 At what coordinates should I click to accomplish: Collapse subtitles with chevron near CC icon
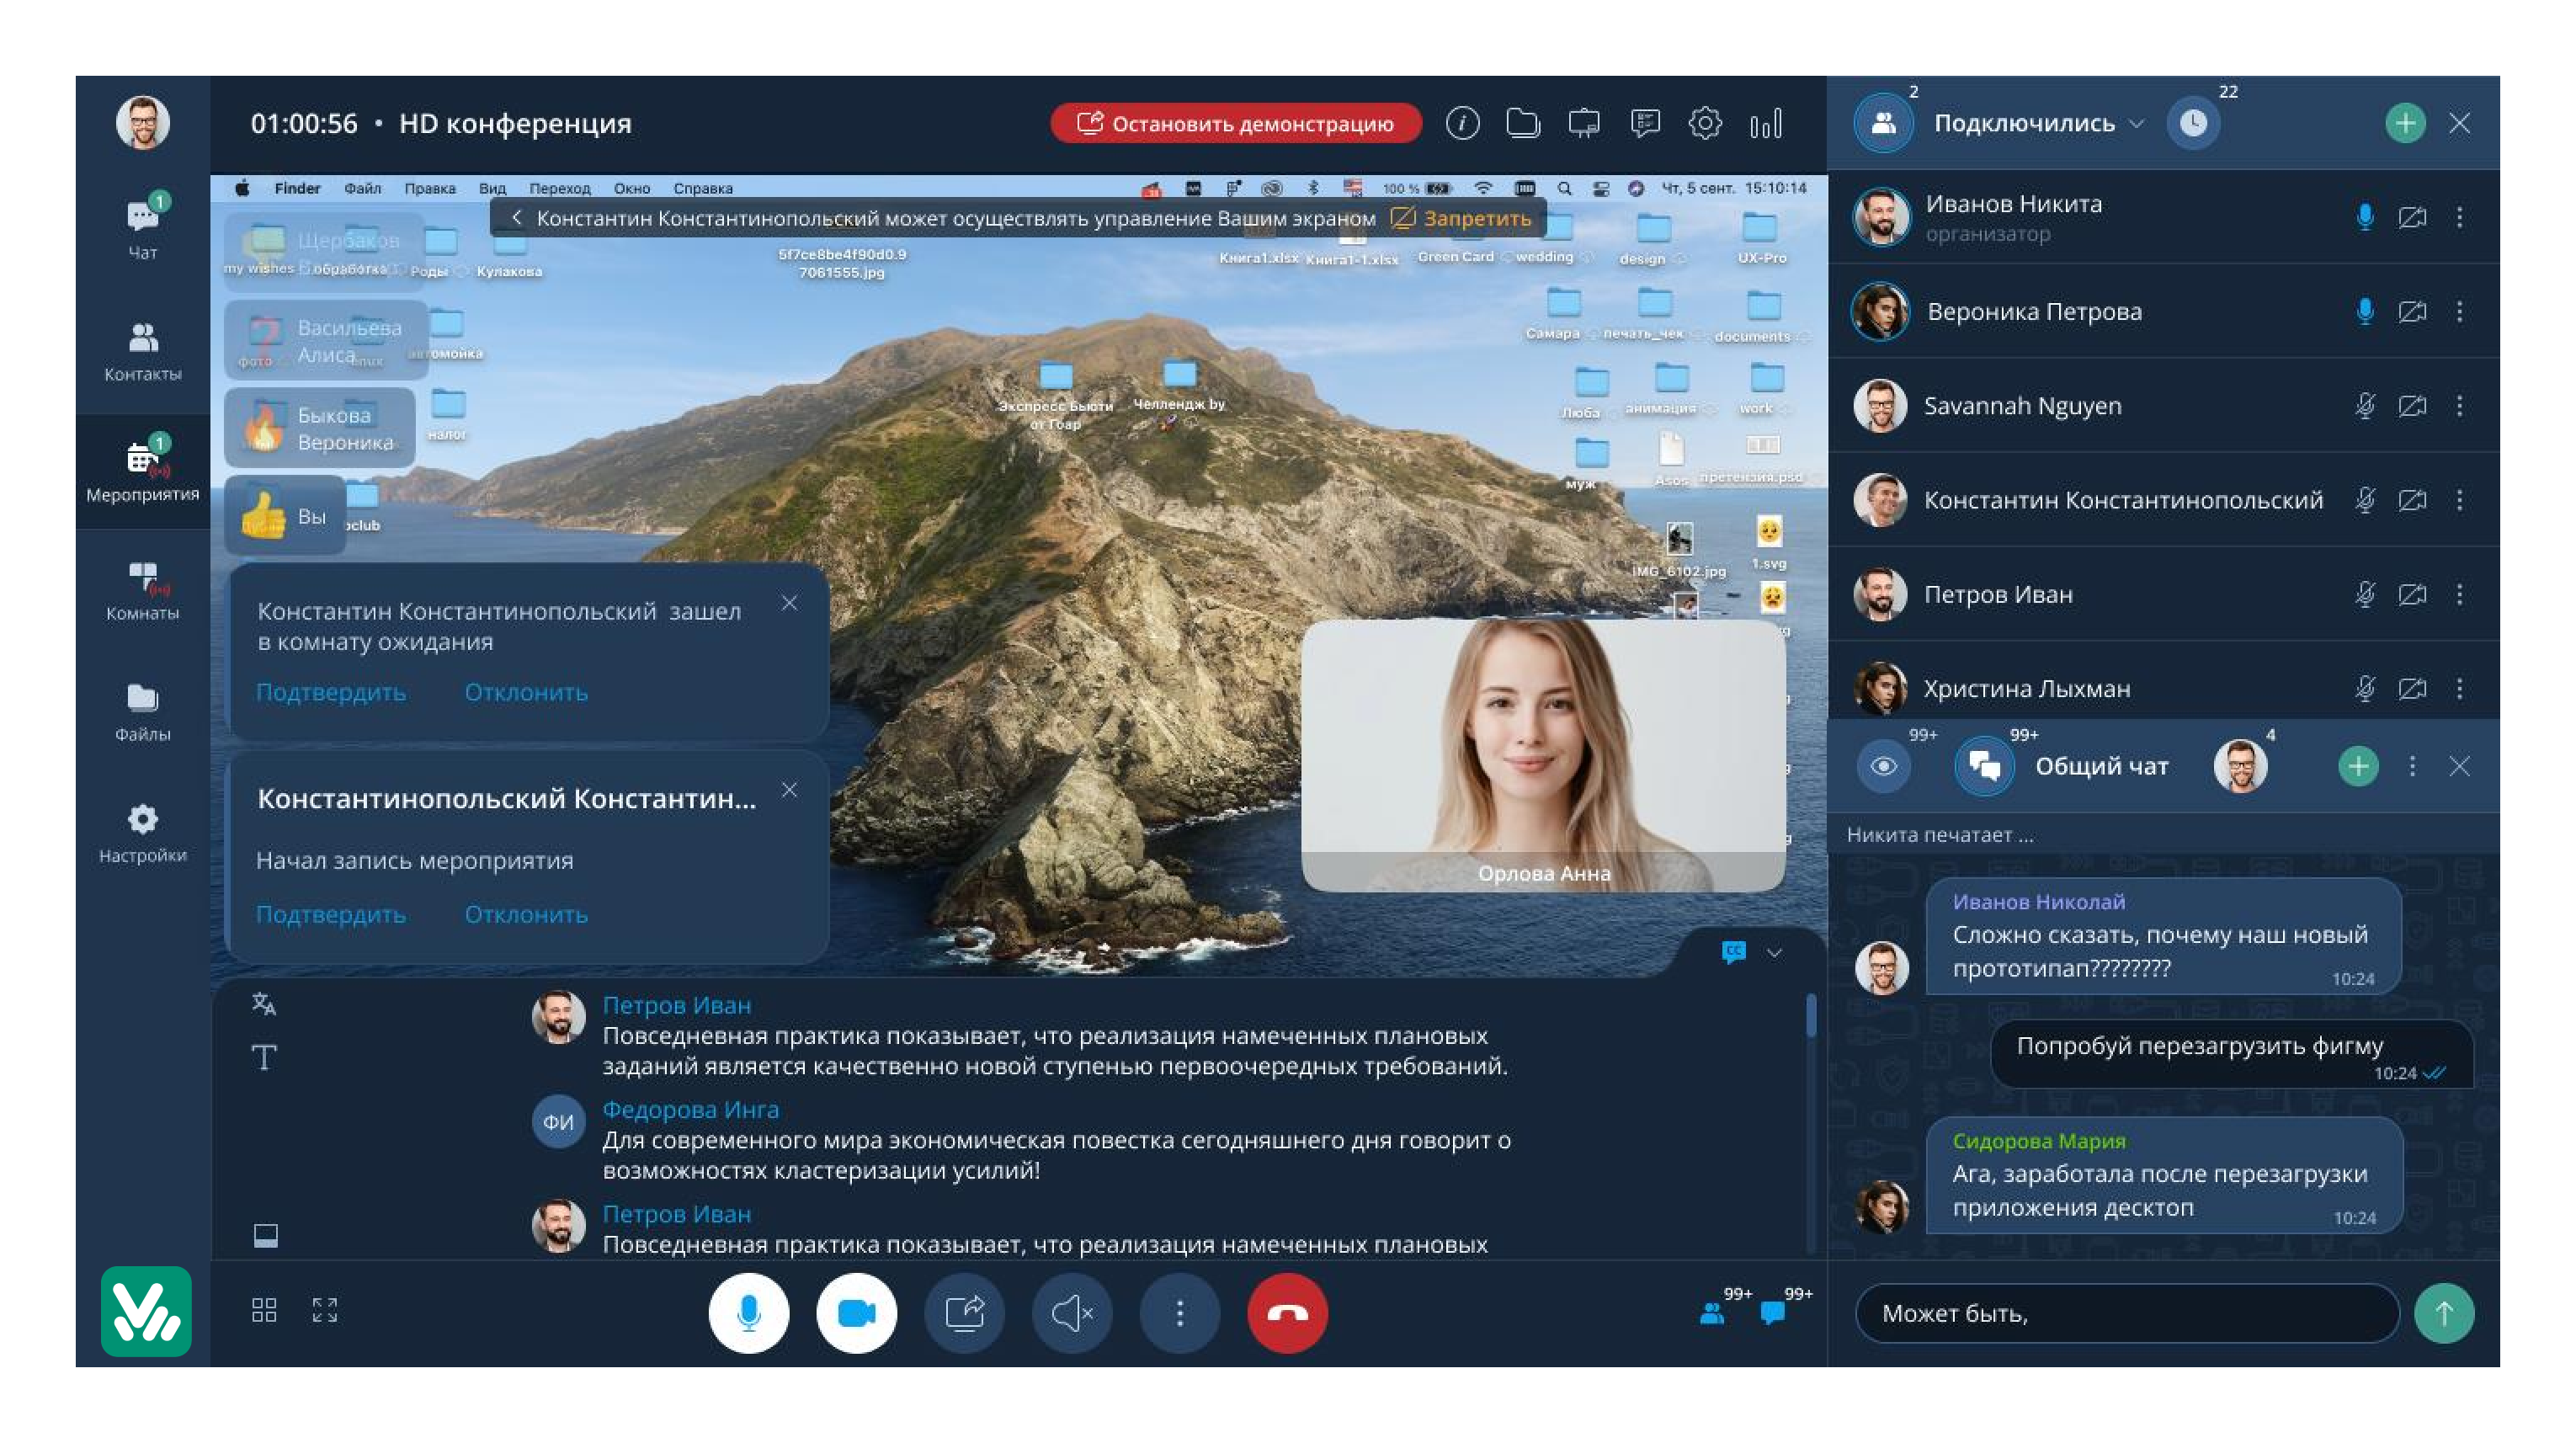[1775, 952]
